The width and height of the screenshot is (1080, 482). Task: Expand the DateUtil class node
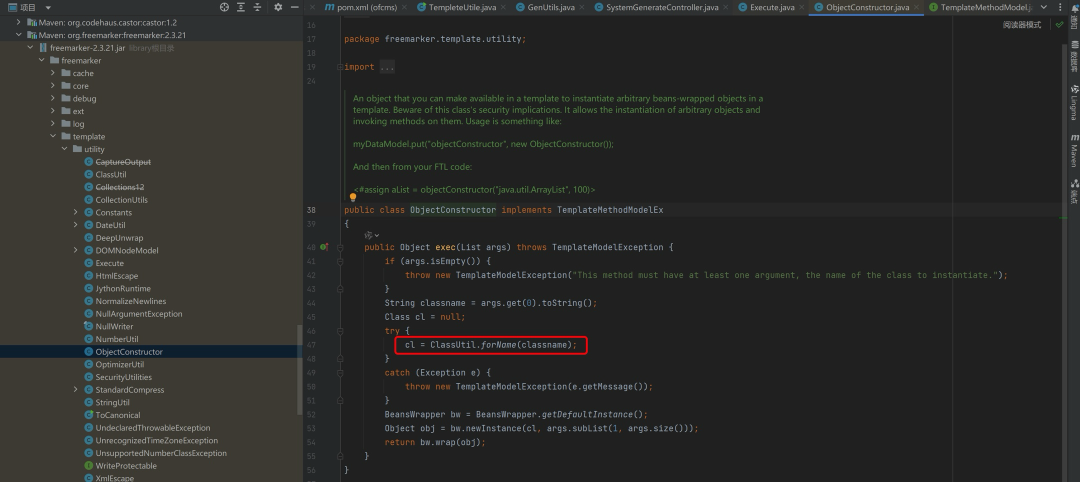point(76,225)
